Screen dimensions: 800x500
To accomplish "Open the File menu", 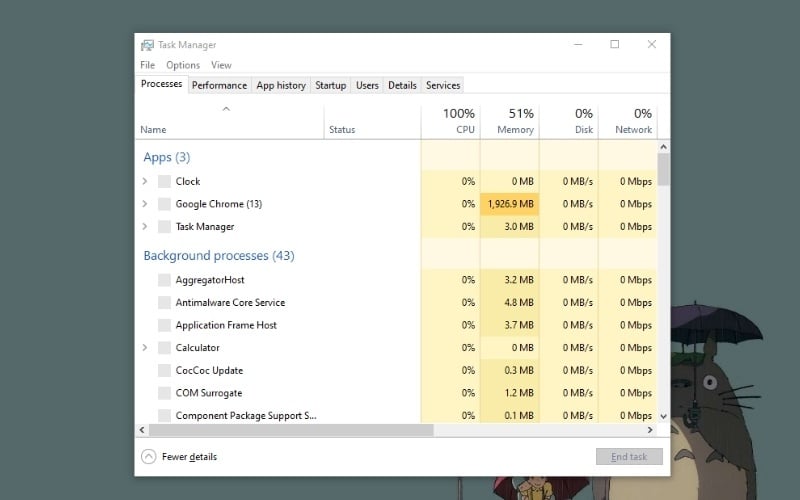I will 147,65.
